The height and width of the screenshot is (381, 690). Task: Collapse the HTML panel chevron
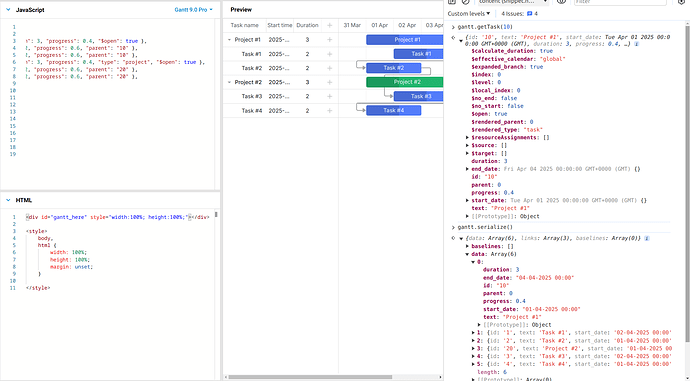pos(8,200)
